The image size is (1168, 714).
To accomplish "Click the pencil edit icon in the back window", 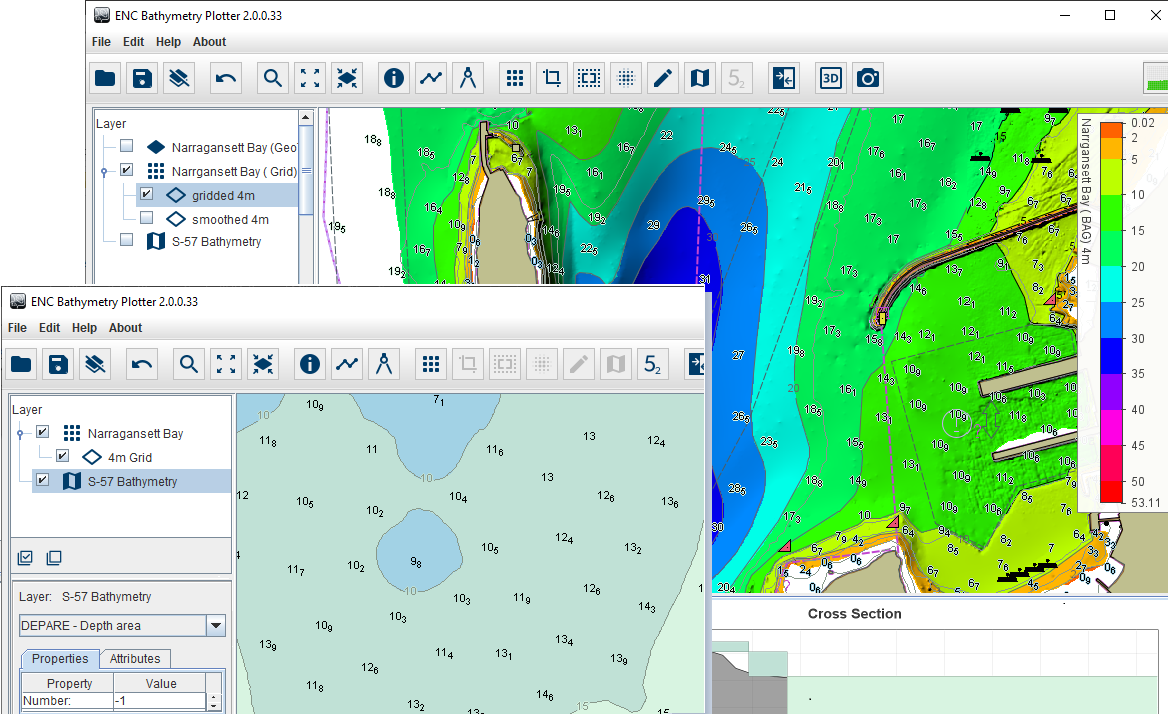I will 661,78.
